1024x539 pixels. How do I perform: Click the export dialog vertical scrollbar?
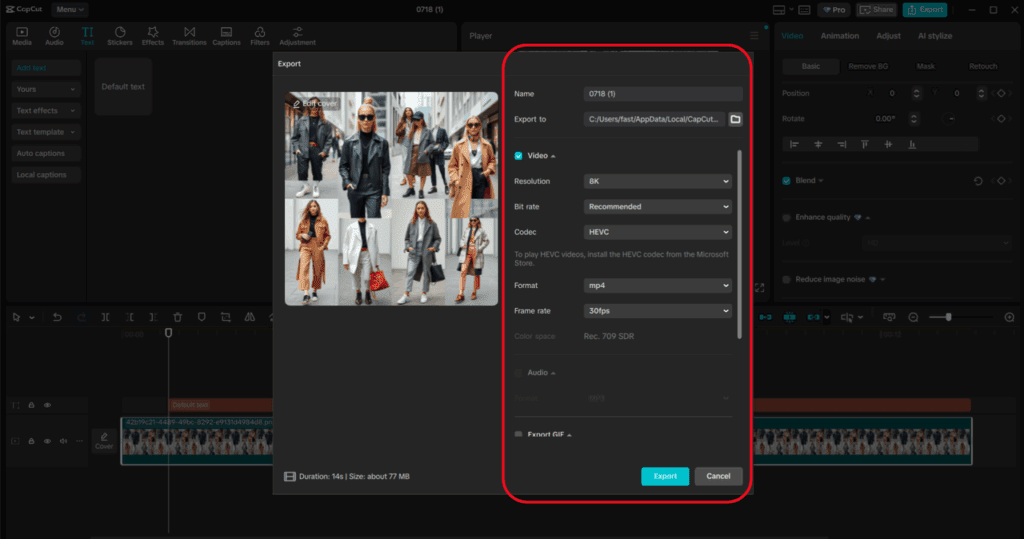point(739,245)
